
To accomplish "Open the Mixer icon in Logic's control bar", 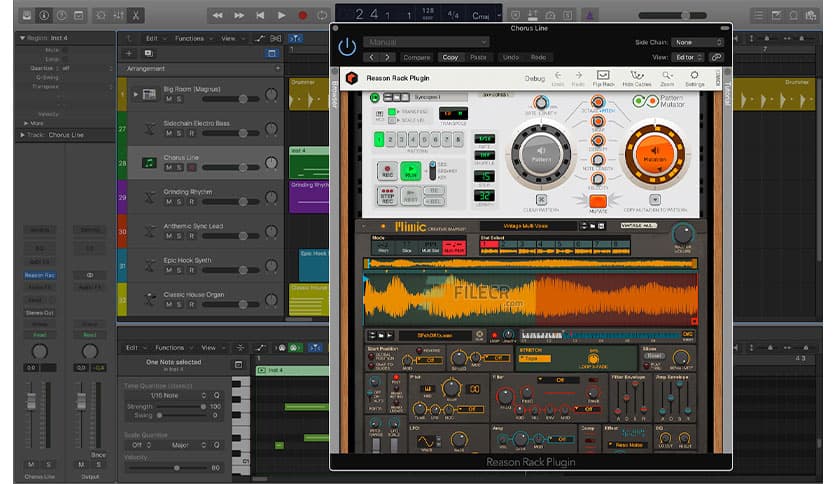I will coord(118,15).
